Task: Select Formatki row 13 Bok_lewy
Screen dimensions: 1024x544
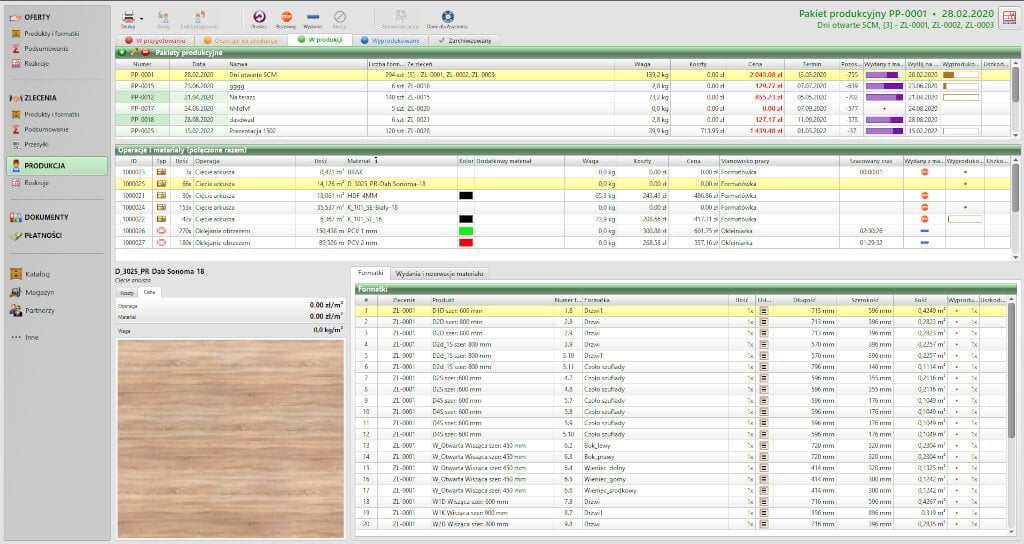Action: pos(681,446)
